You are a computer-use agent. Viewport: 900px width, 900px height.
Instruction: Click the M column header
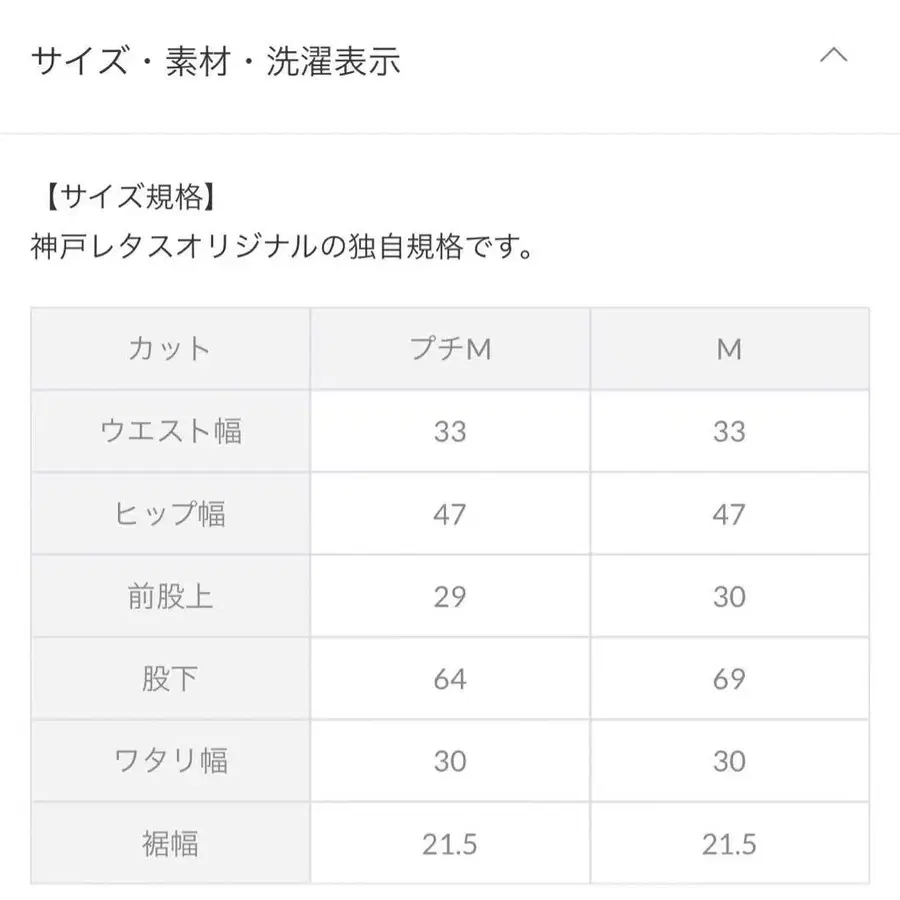(x=729, y=349)
